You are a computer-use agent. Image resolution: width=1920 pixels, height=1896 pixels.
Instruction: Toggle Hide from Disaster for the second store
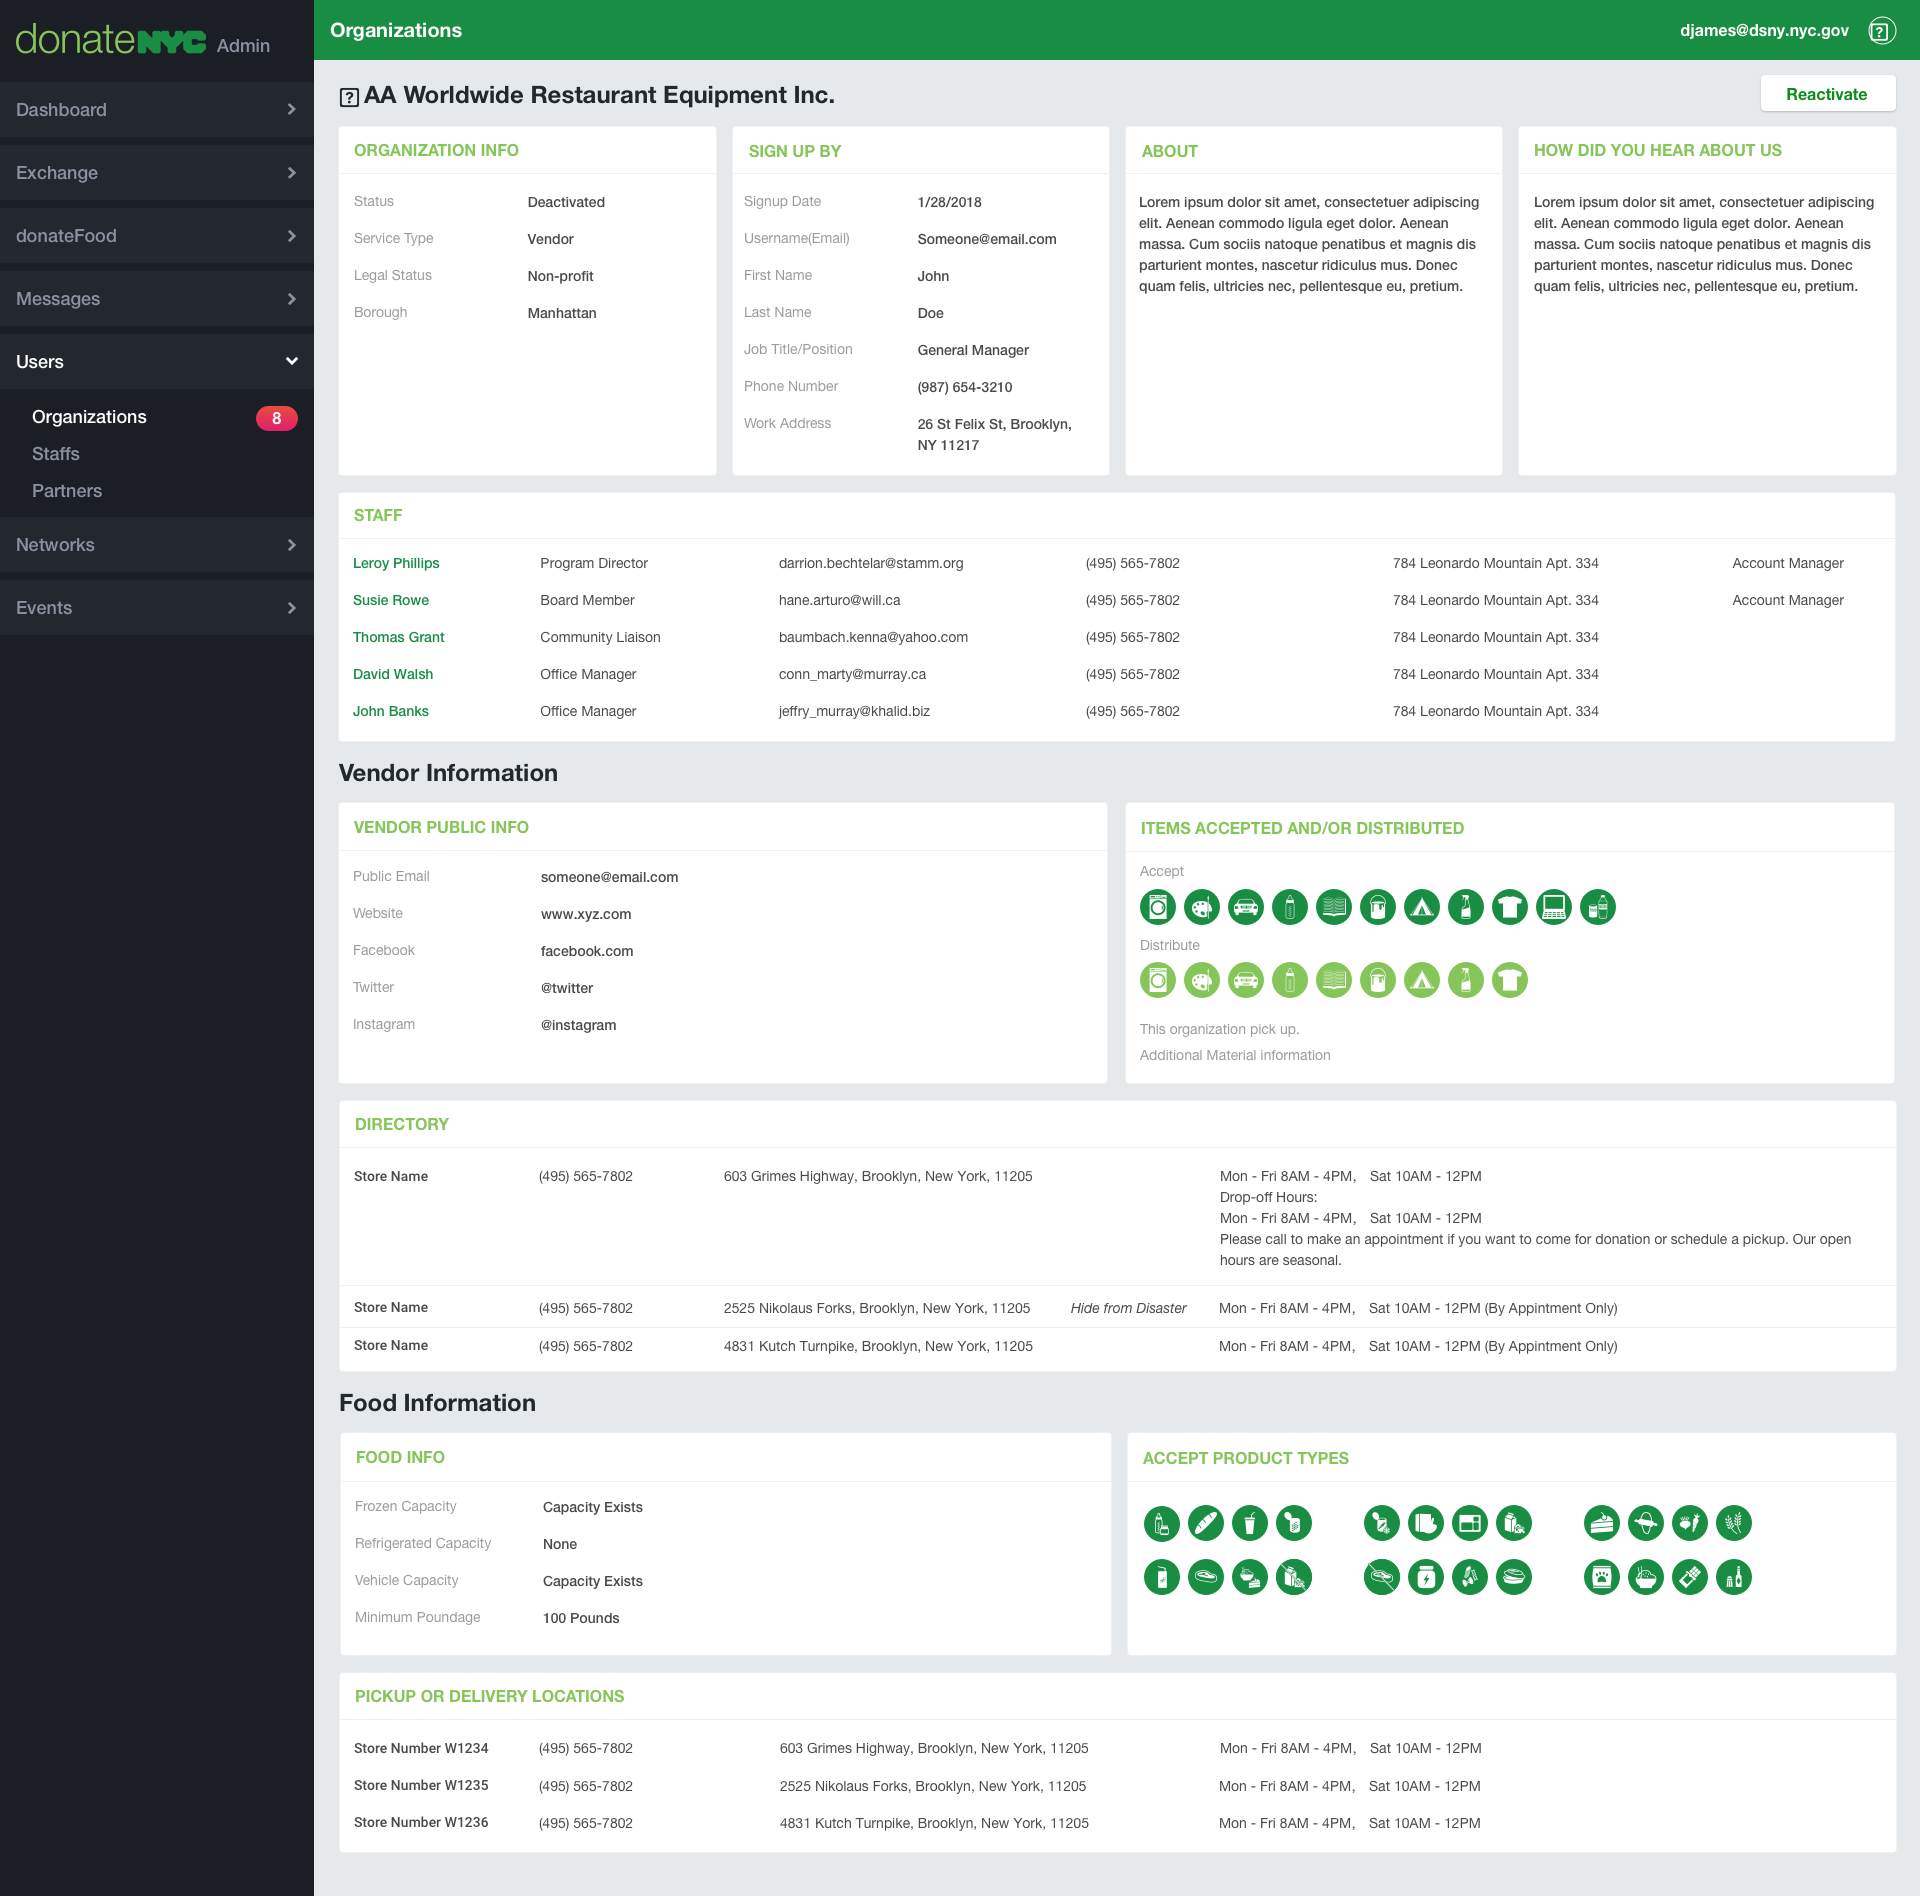(1128, 1307)
